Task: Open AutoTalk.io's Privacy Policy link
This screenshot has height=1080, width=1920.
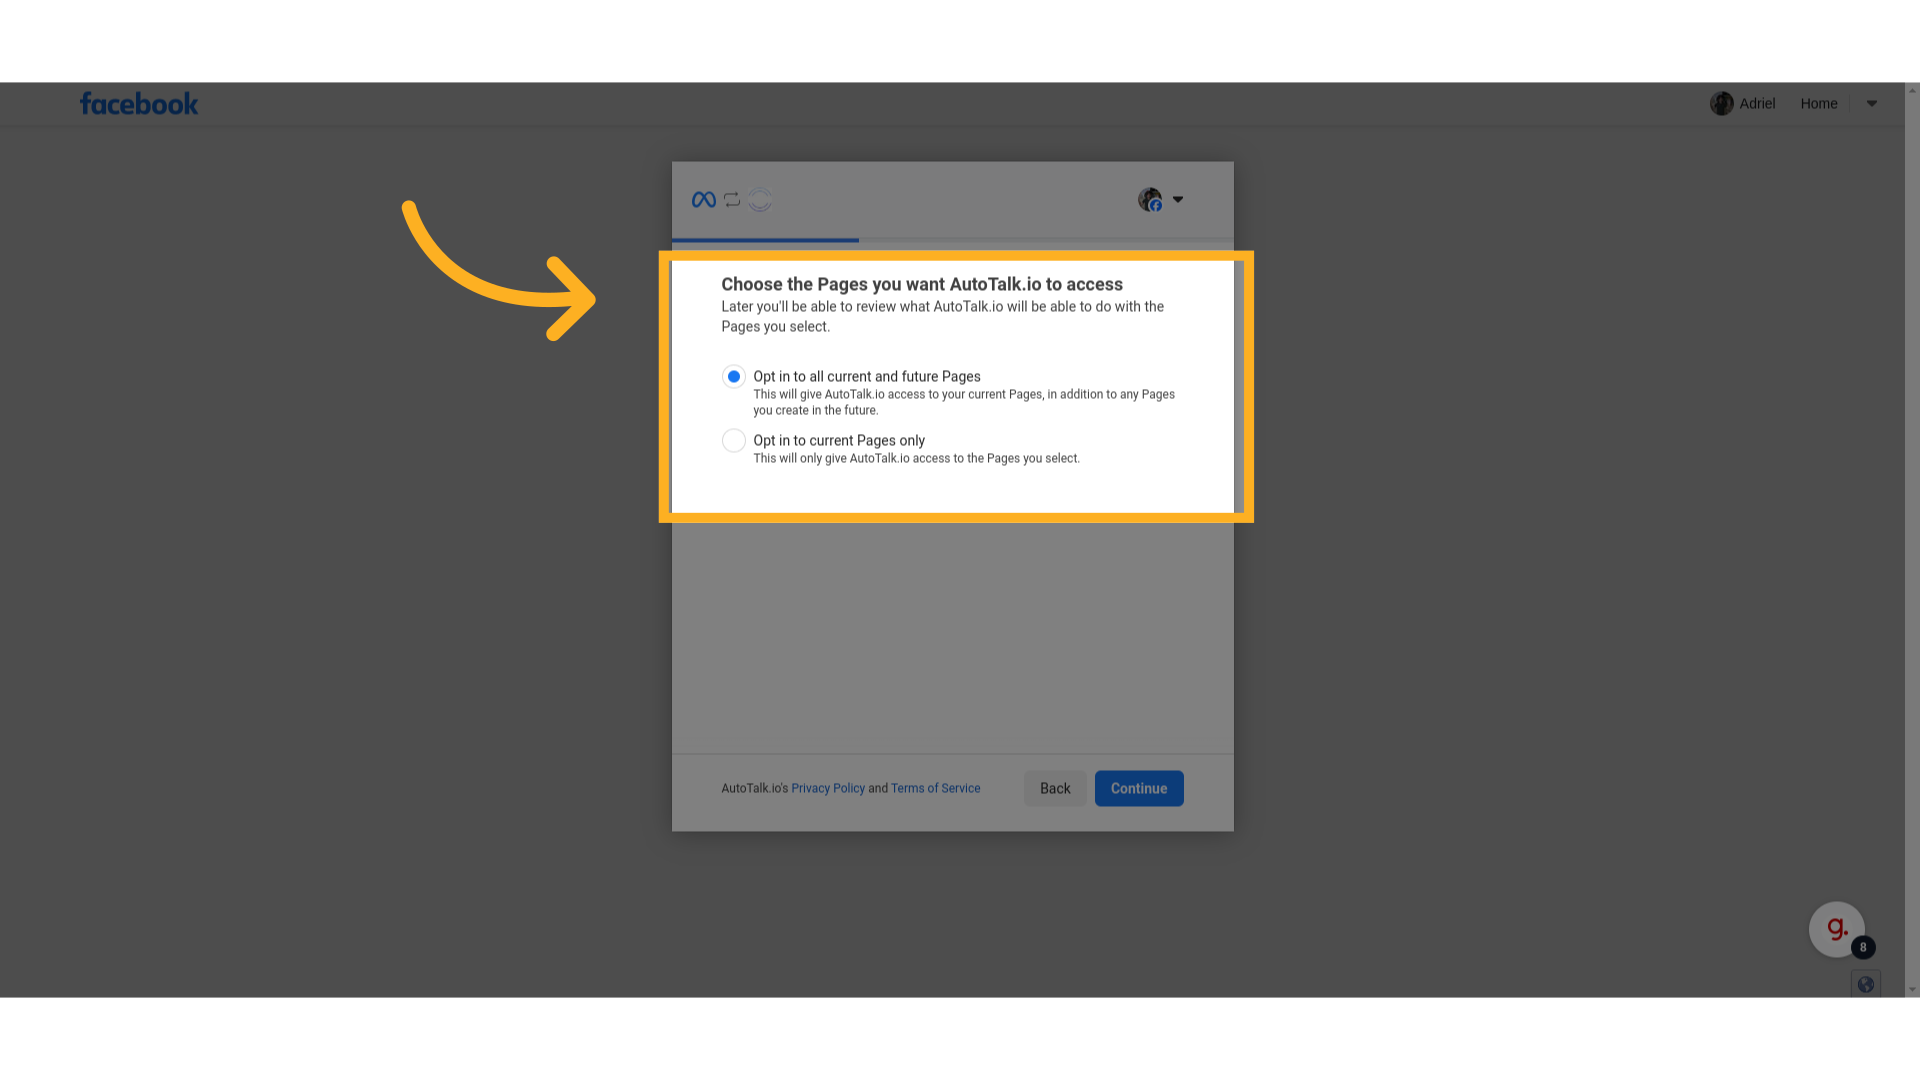Action: [828, 789]
